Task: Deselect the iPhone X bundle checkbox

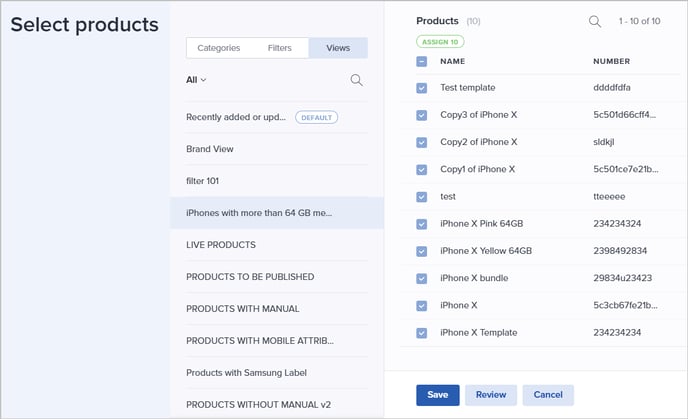Action: pos(421,278)
